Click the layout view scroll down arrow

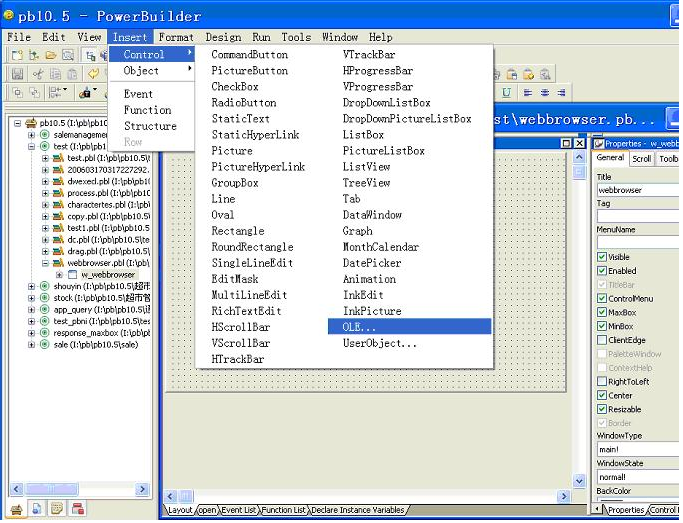579,481
